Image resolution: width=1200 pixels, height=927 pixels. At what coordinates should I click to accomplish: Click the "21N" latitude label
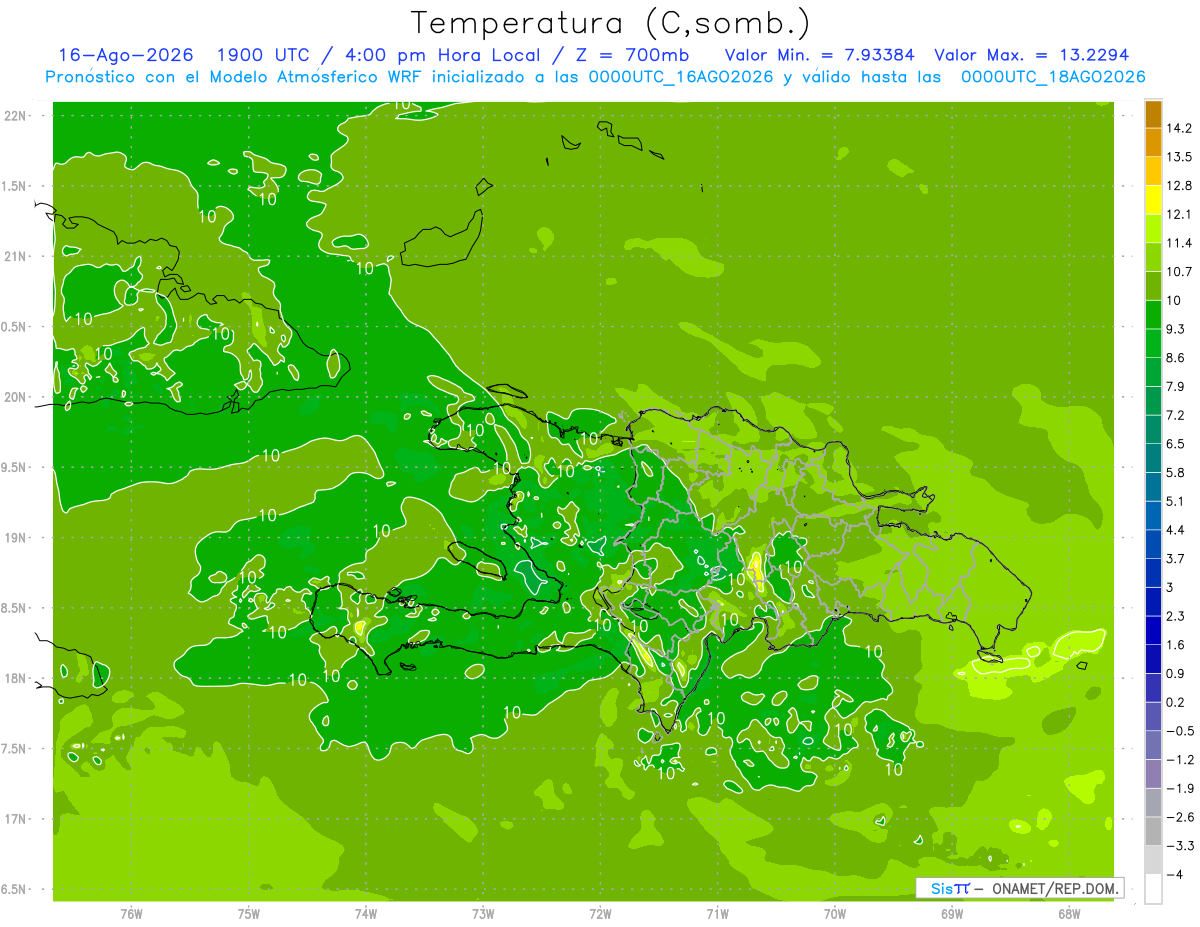[15, 256]
